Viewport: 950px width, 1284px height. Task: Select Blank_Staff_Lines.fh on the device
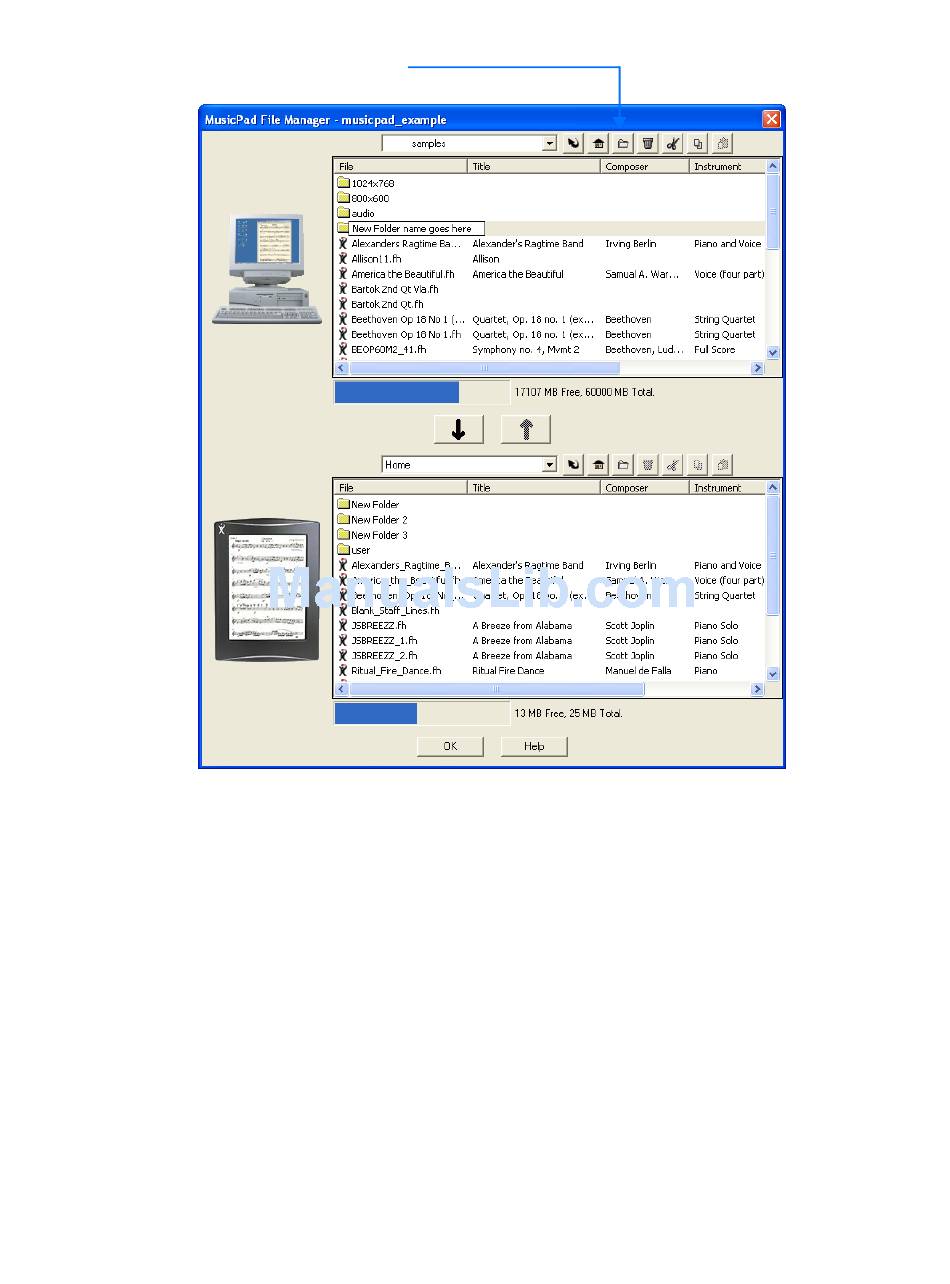(389, 611)
